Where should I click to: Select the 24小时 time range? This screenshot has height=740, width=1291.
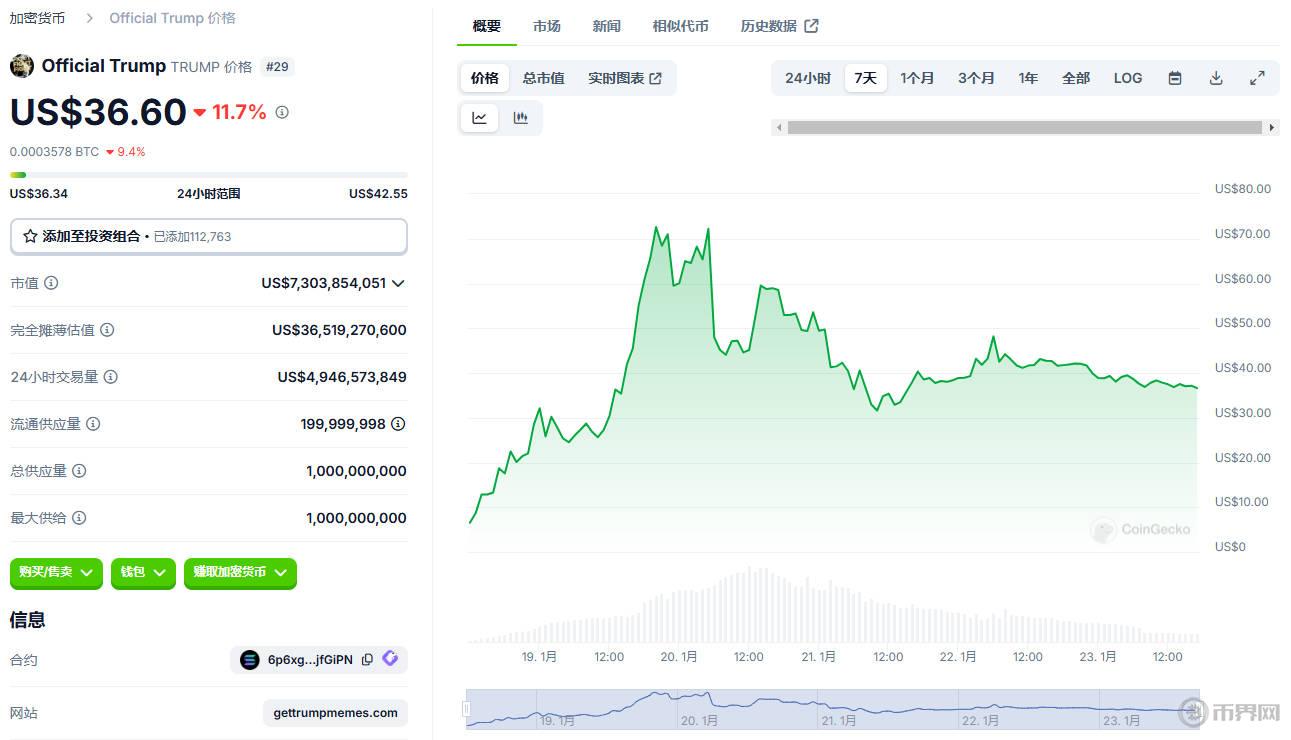pos(808,78)
